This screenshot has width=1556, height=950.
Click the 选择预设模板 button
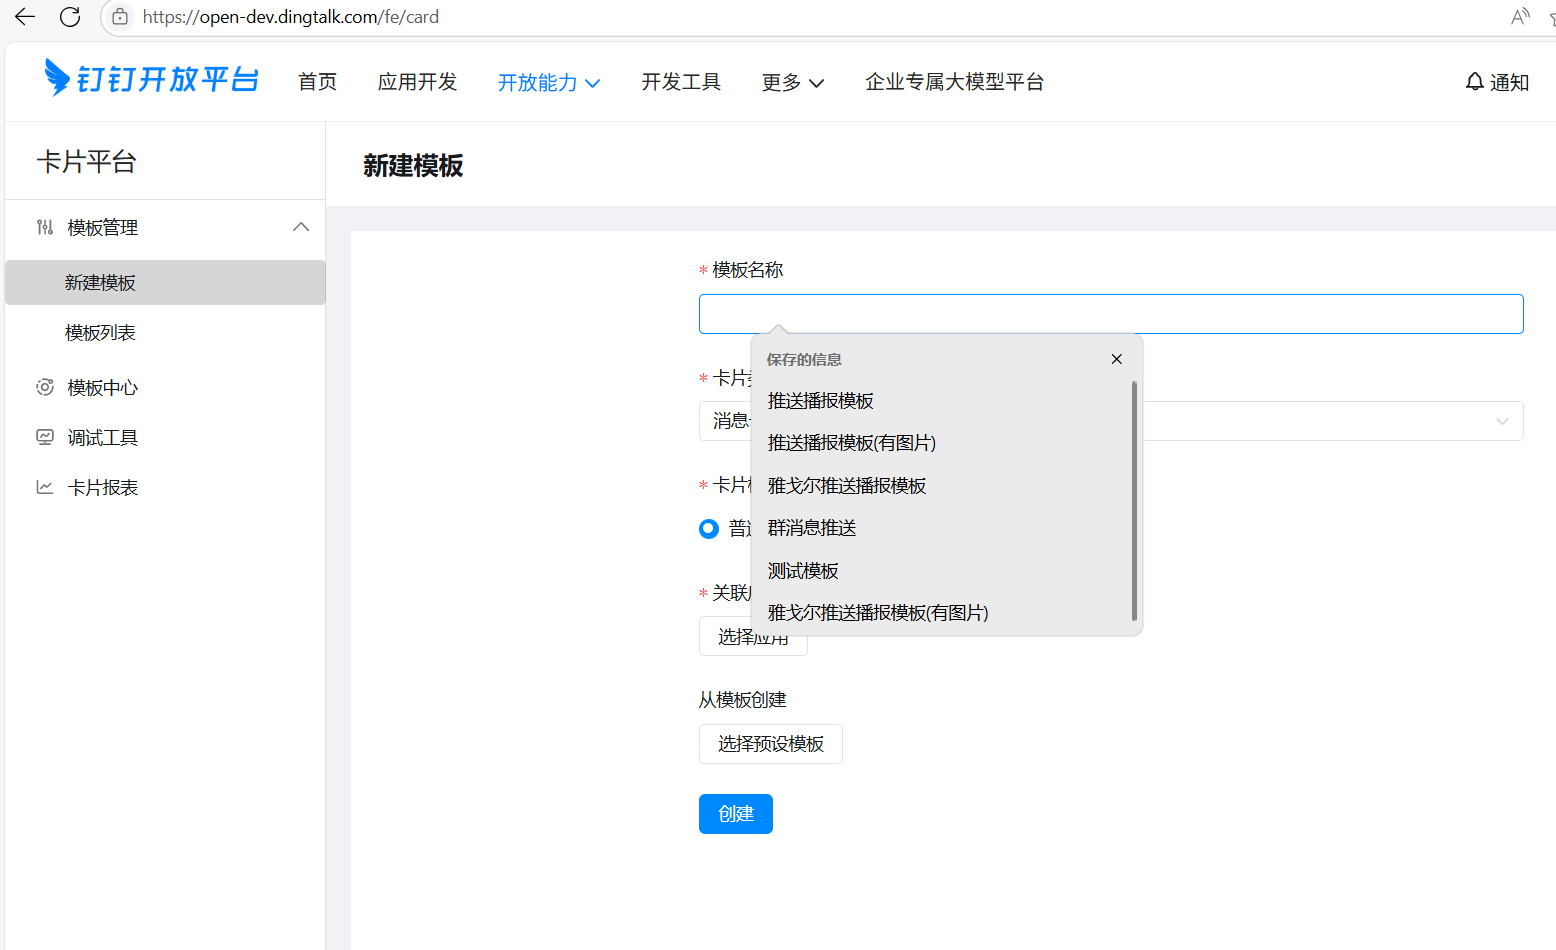(770, 744)
